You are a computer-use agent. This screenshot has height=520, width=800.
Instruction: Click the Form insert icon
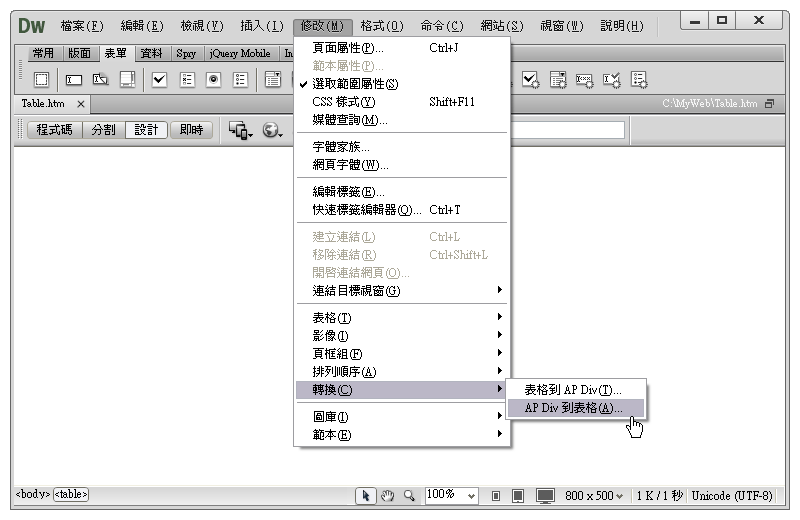click(x=41, y=80)
